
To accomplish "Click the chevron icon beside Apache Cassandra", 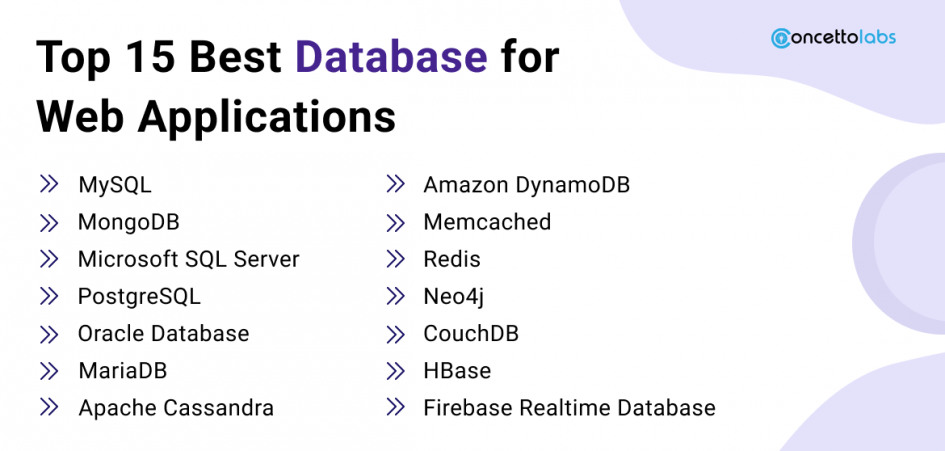I will (49, 407).
